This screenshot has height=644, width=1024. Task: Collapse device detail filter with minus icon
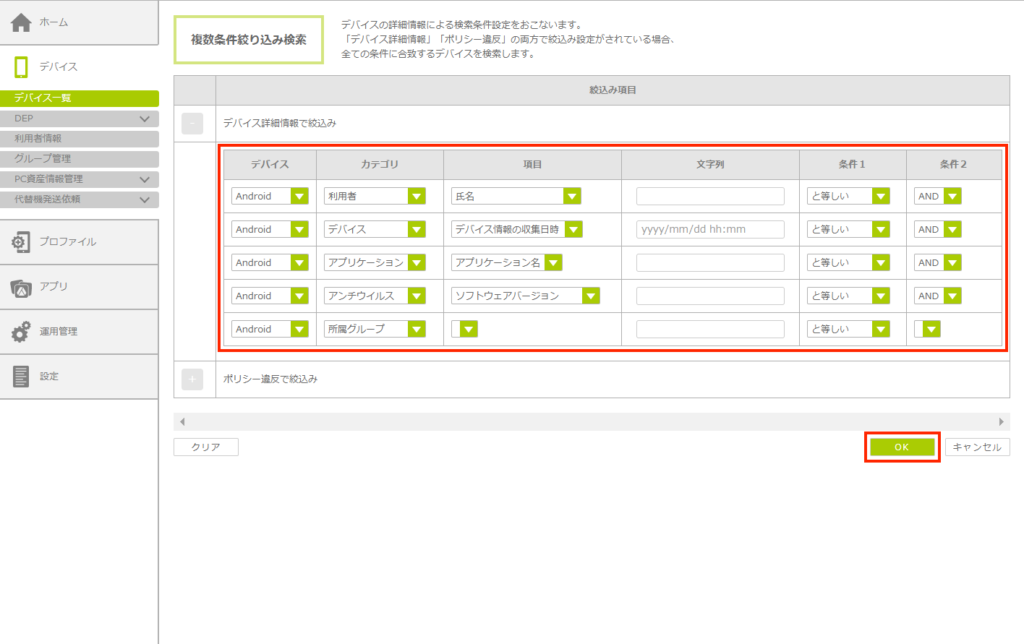(194, 123)
